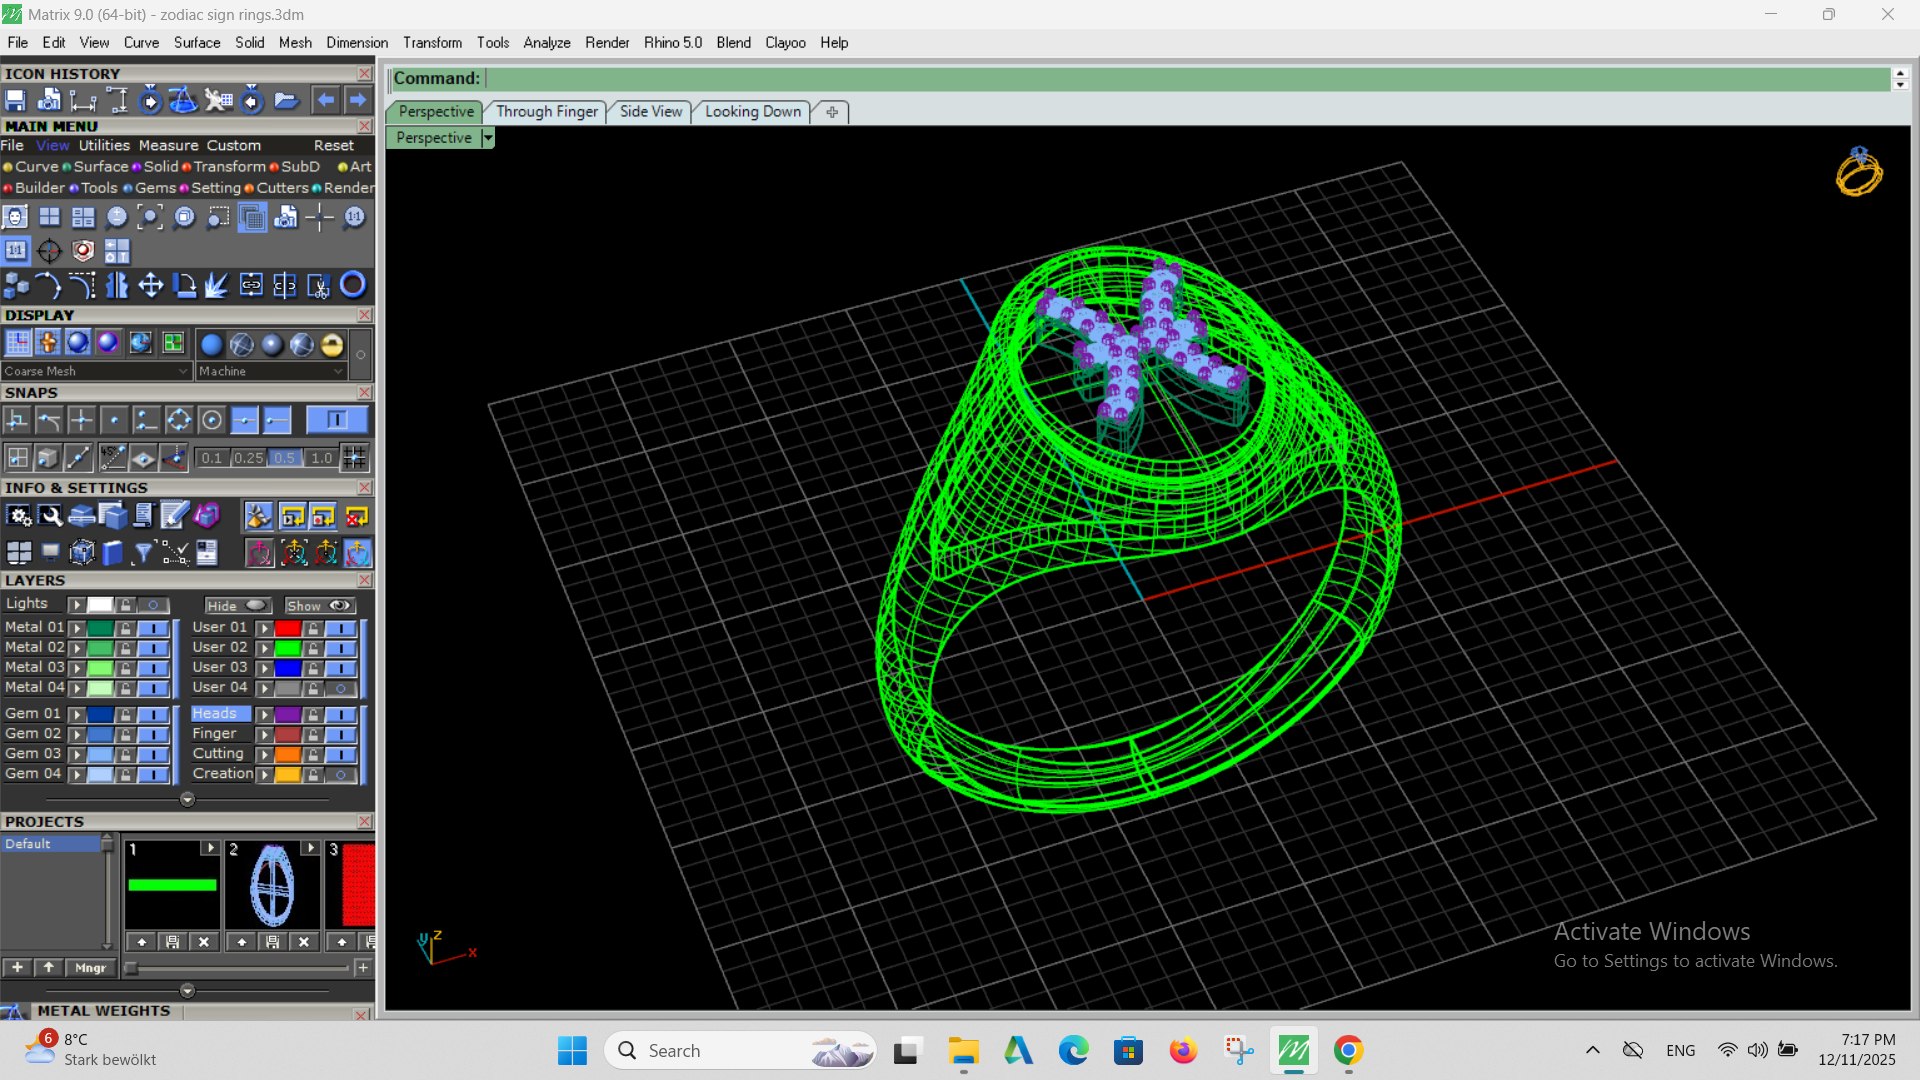Open the Transform menu in menu bar
This screenshot has height=1080, width=1920.
pyautogui.click(x=432, y=43)
